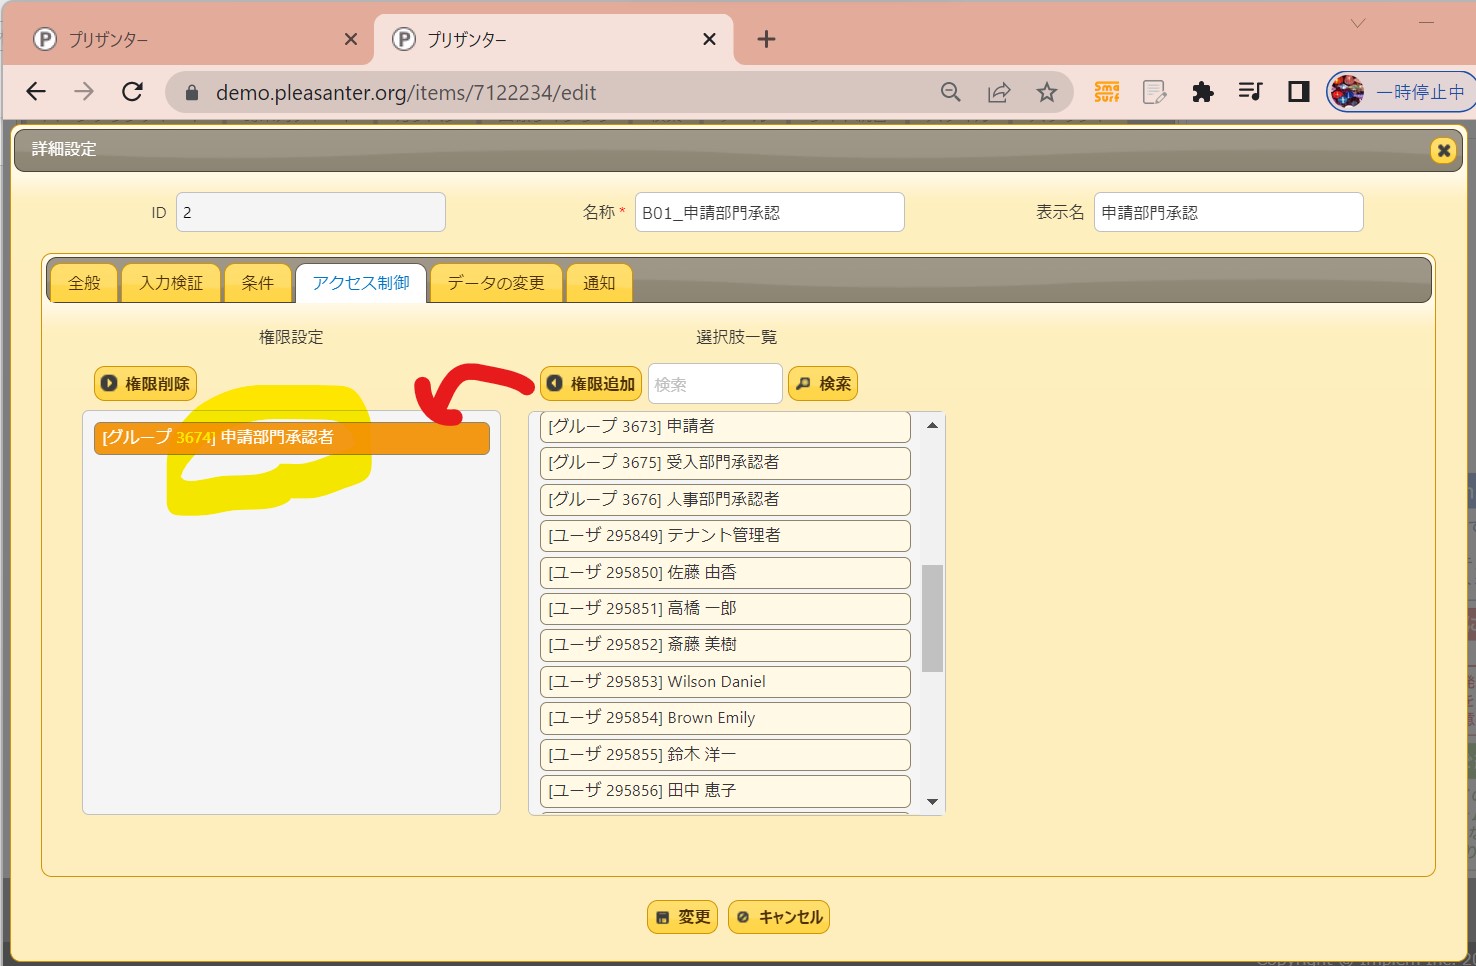Select [ユーザ 295853] Wilson Daniel option
1476x966 pixels.
click(x=726, y=681)
